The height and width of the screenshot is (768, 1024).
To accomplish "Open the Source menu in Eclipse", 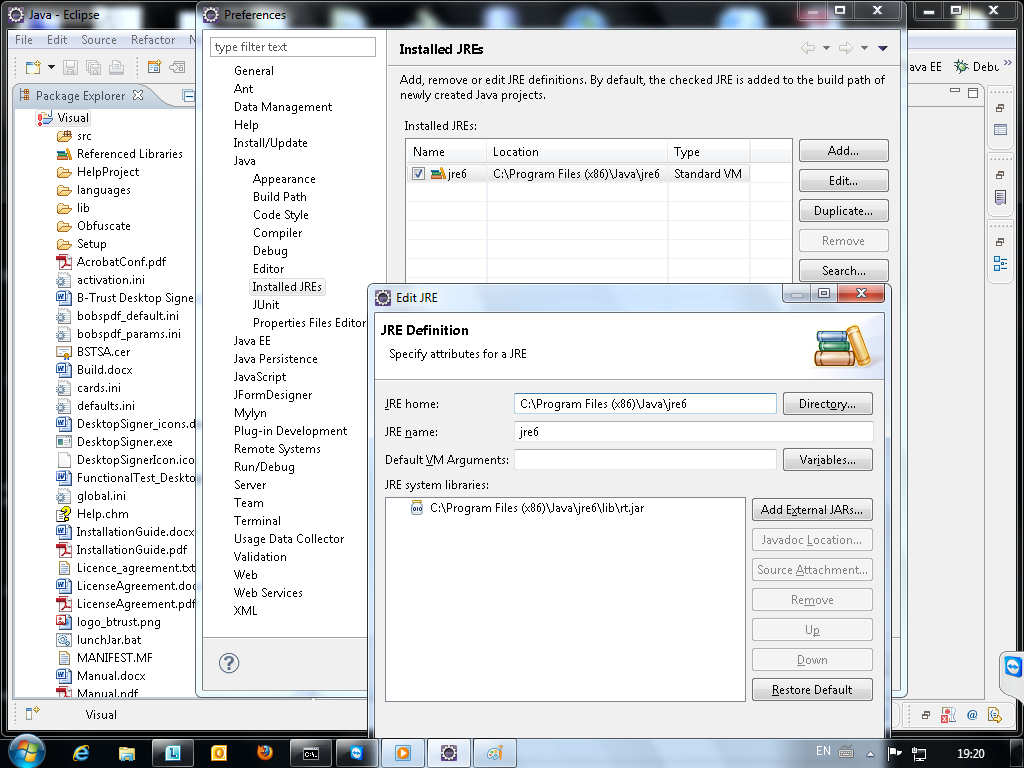I will coord(99,40).
